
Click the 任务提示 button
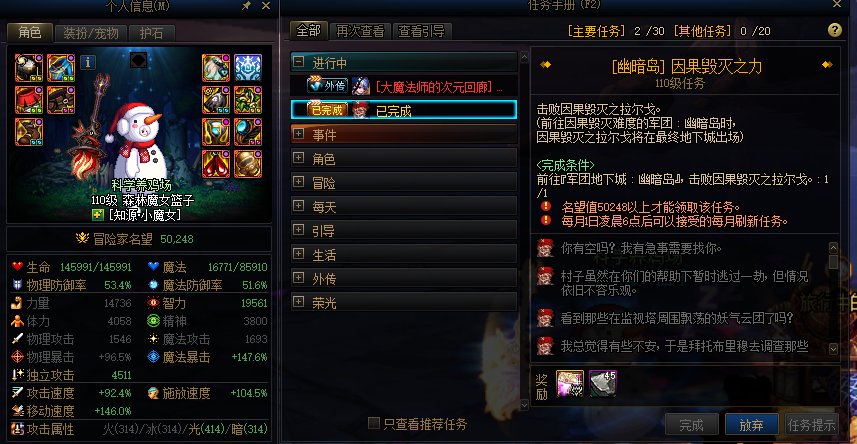(811, 424)
